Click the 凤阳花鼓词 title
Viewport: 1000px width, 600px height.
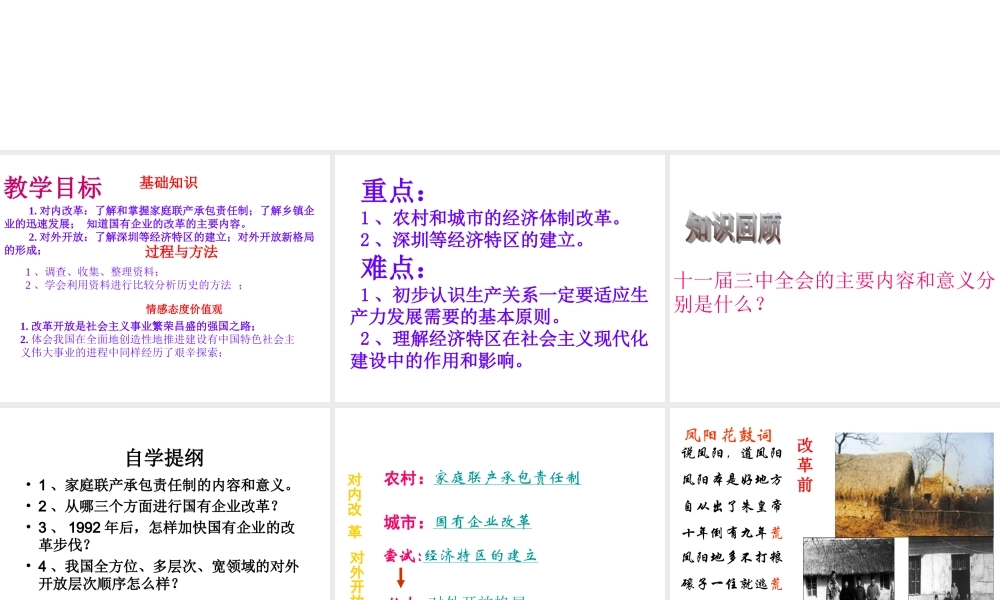[728, 435]
